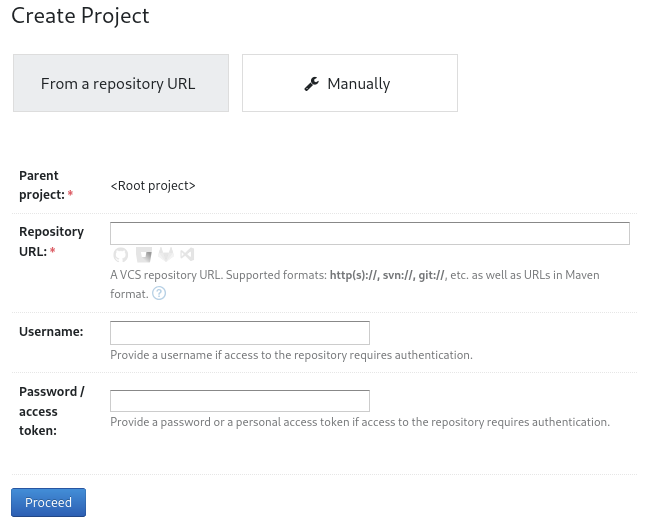The height and width of the screenshot is (527, 648).
Task: Click the Repository URL label
Action: tap(51, 241)
